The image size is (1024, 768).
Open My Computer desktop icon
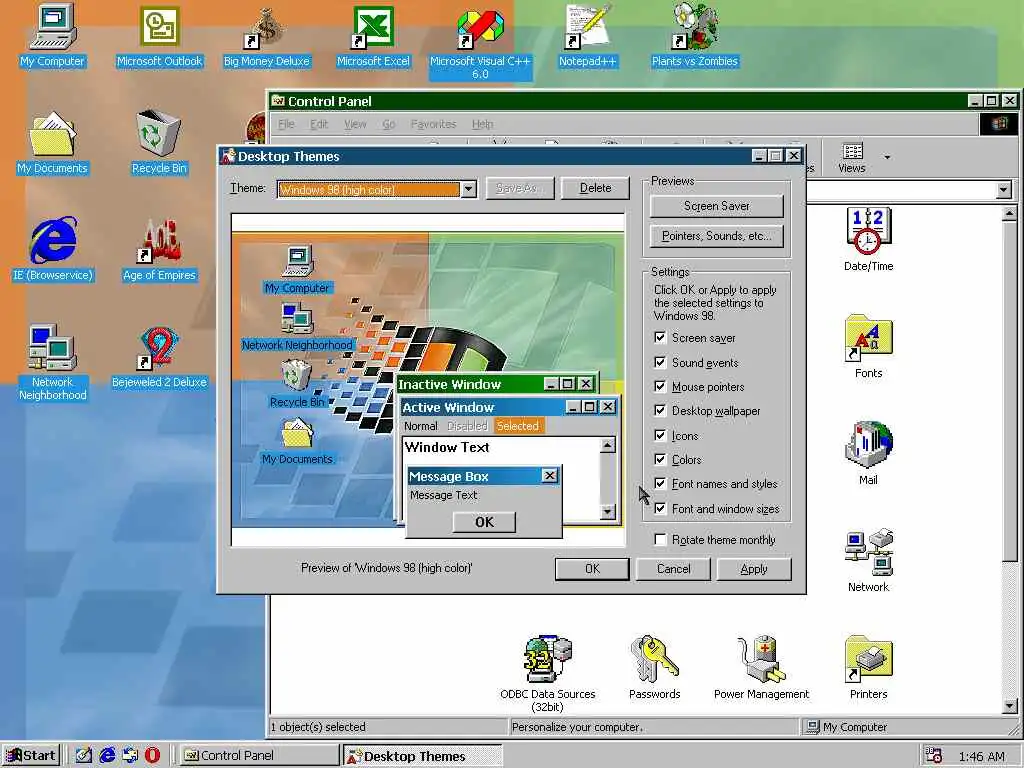52,35
